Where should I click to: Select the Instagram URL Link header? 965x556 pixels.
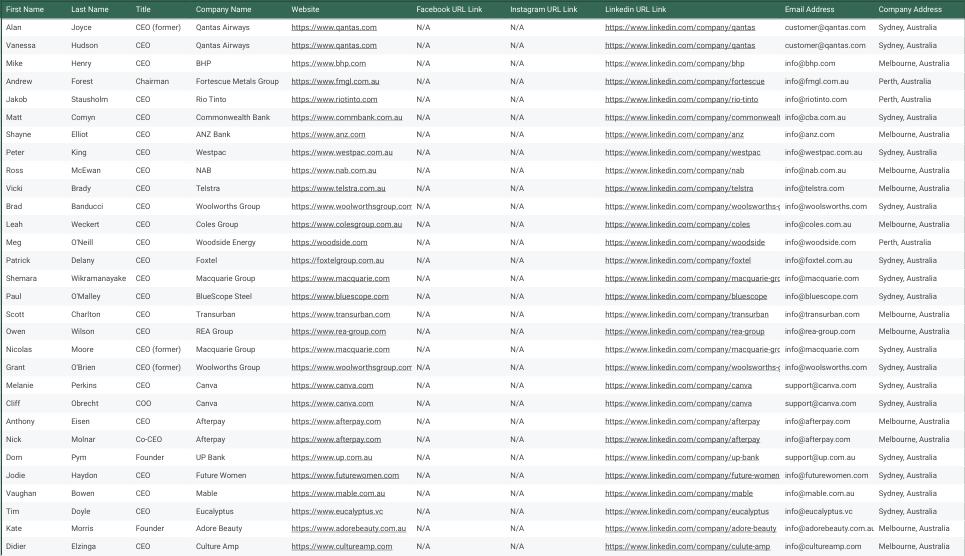click(x=543, y=9)
